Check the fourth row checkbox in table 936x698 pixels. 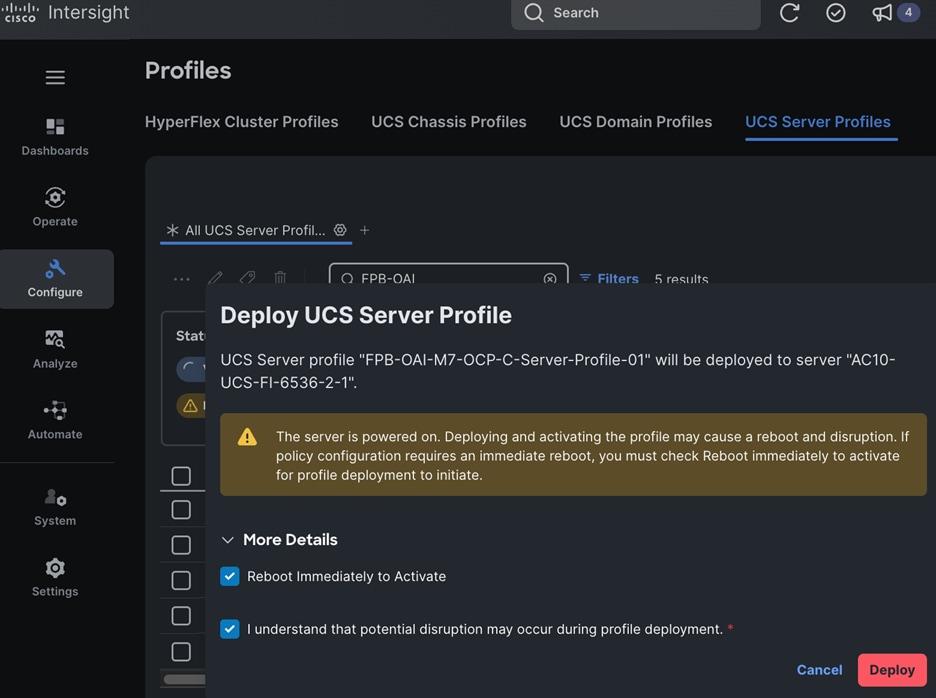(x=181, y=616)
